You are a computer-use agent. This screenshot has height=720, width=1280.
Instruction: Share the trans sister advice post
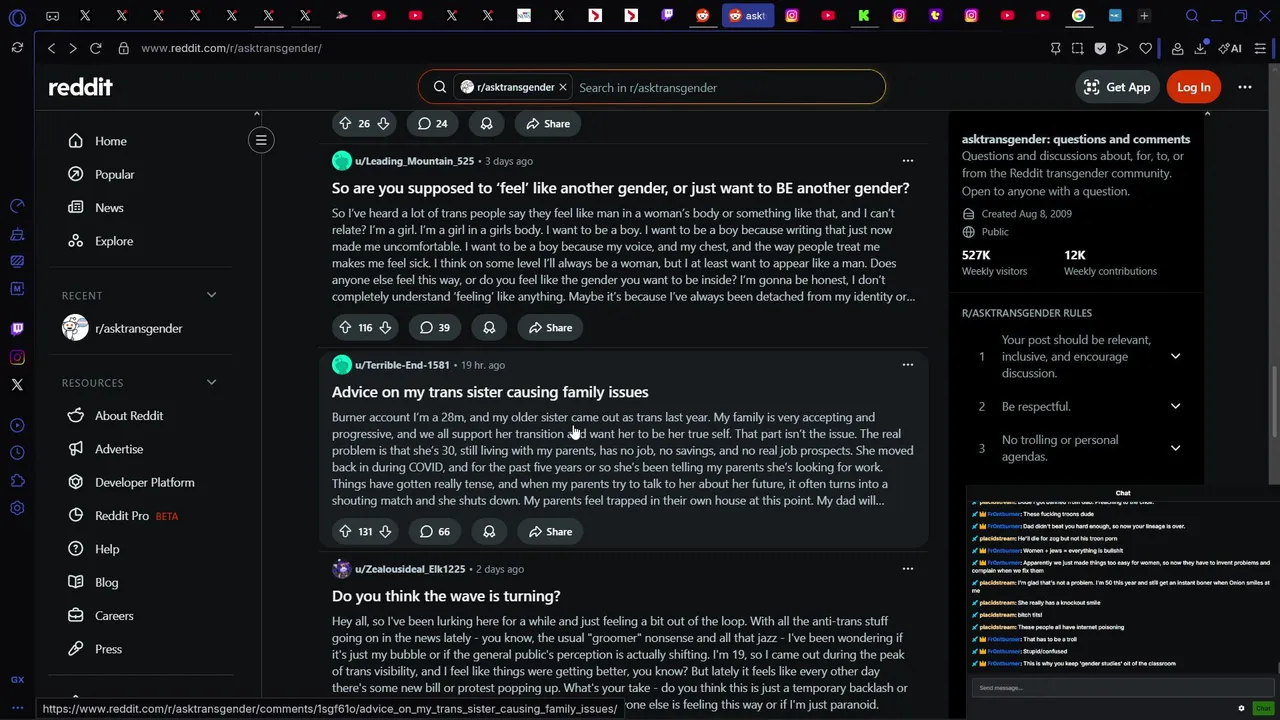tap(550, 532)
